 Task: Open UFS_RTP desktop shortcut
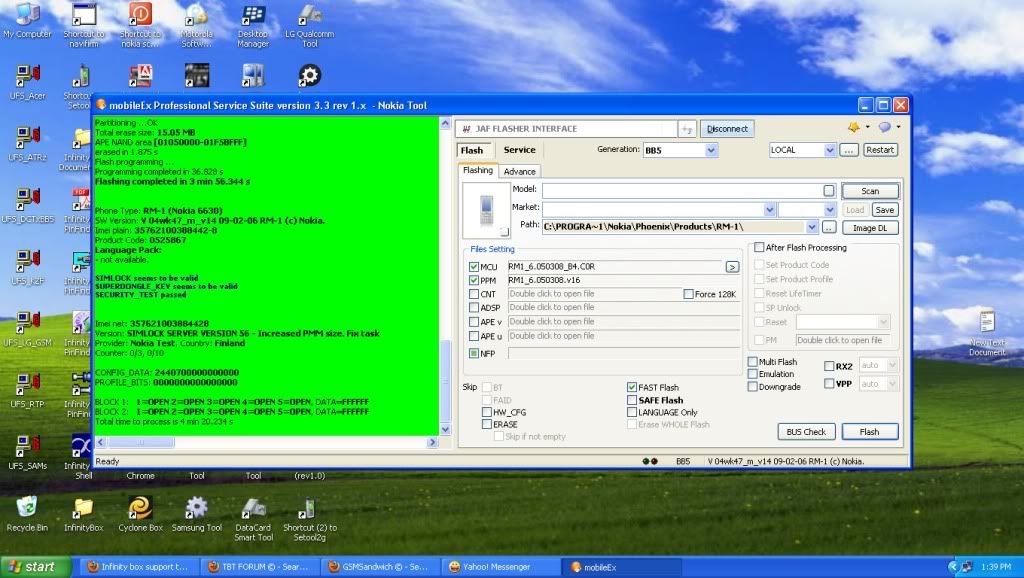click(27, 391)
